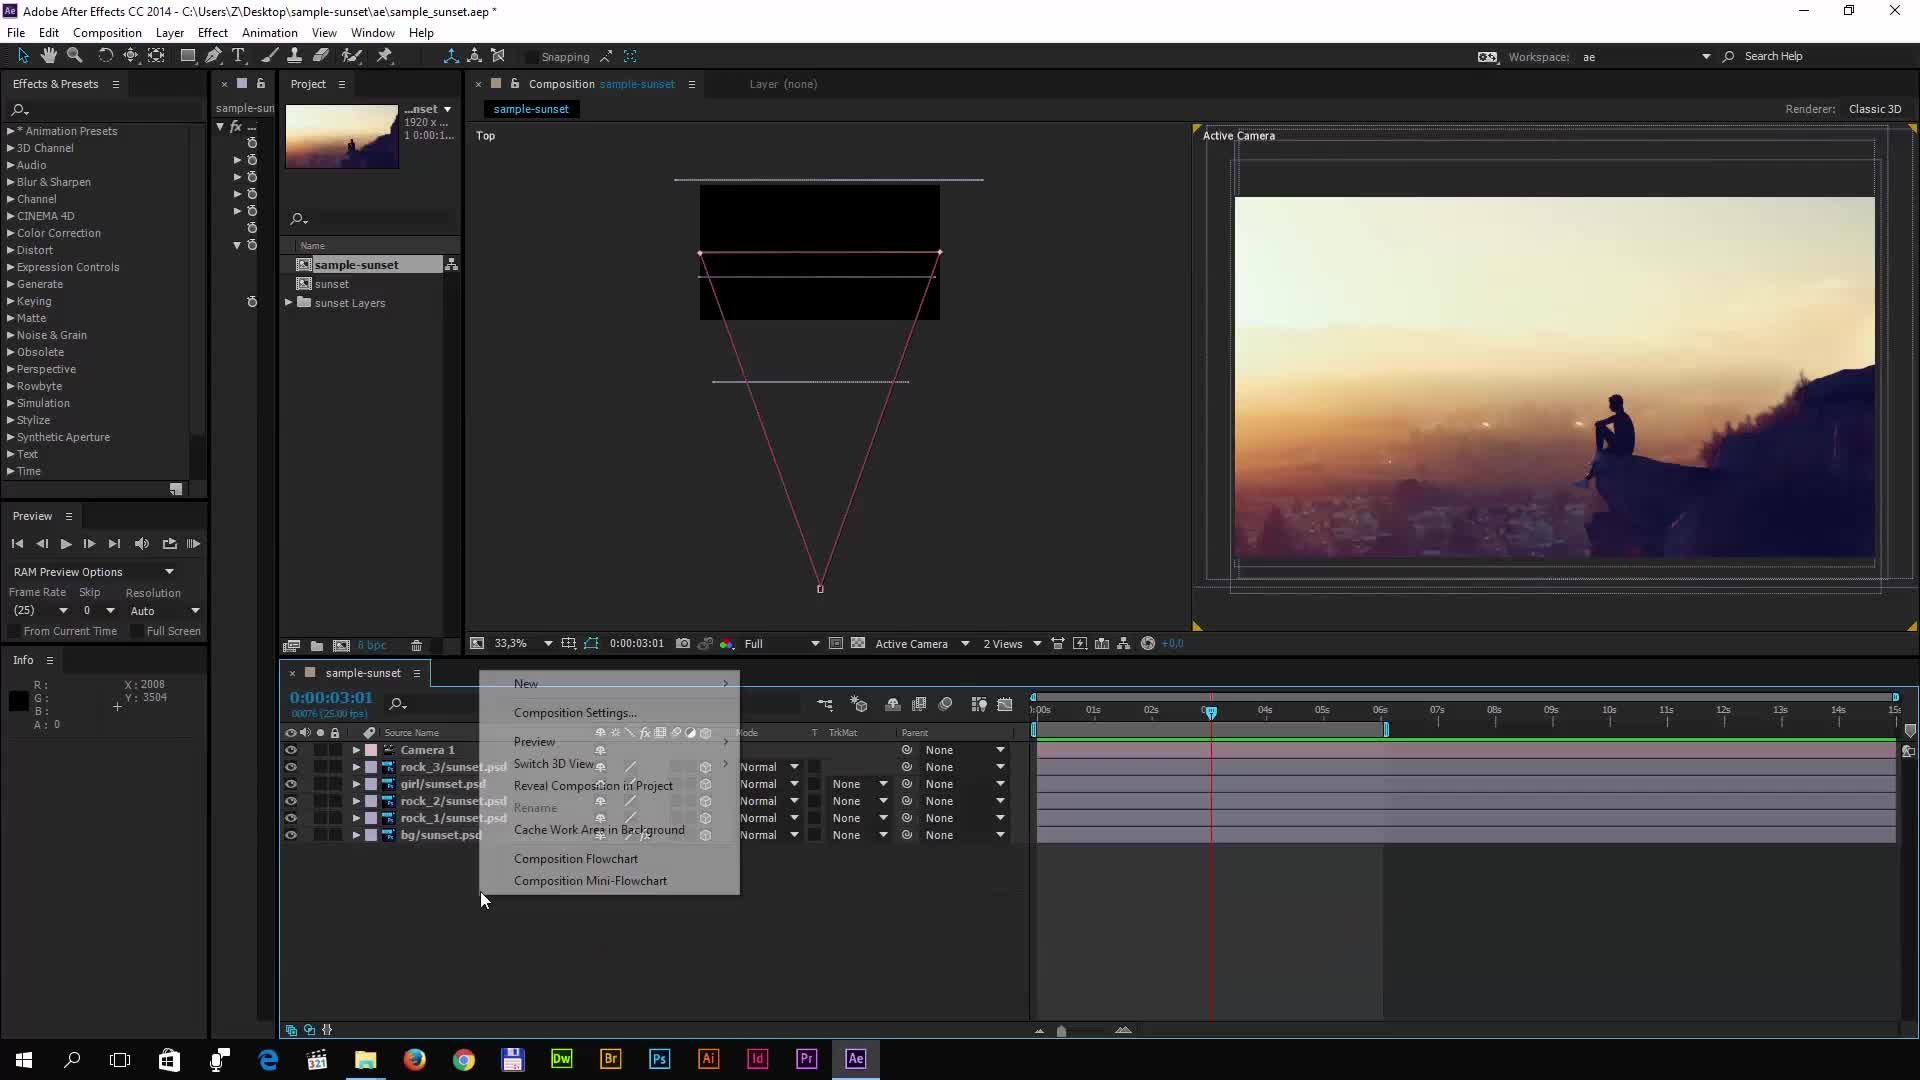
Task: Click the delete trash icon in Project panel
Action: (x=417, y=646)
